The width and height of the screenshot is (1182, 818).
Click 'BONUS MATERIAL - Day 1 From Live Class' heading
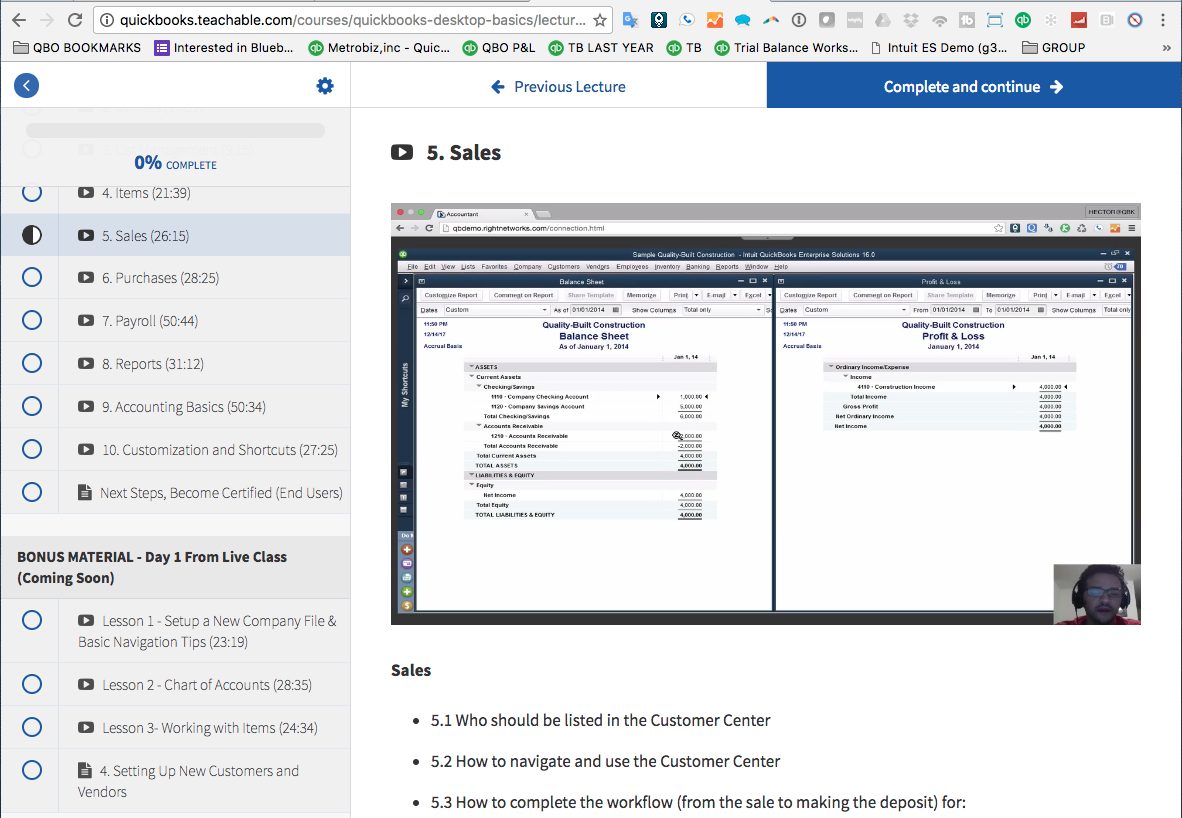click(x=152, y=567)
